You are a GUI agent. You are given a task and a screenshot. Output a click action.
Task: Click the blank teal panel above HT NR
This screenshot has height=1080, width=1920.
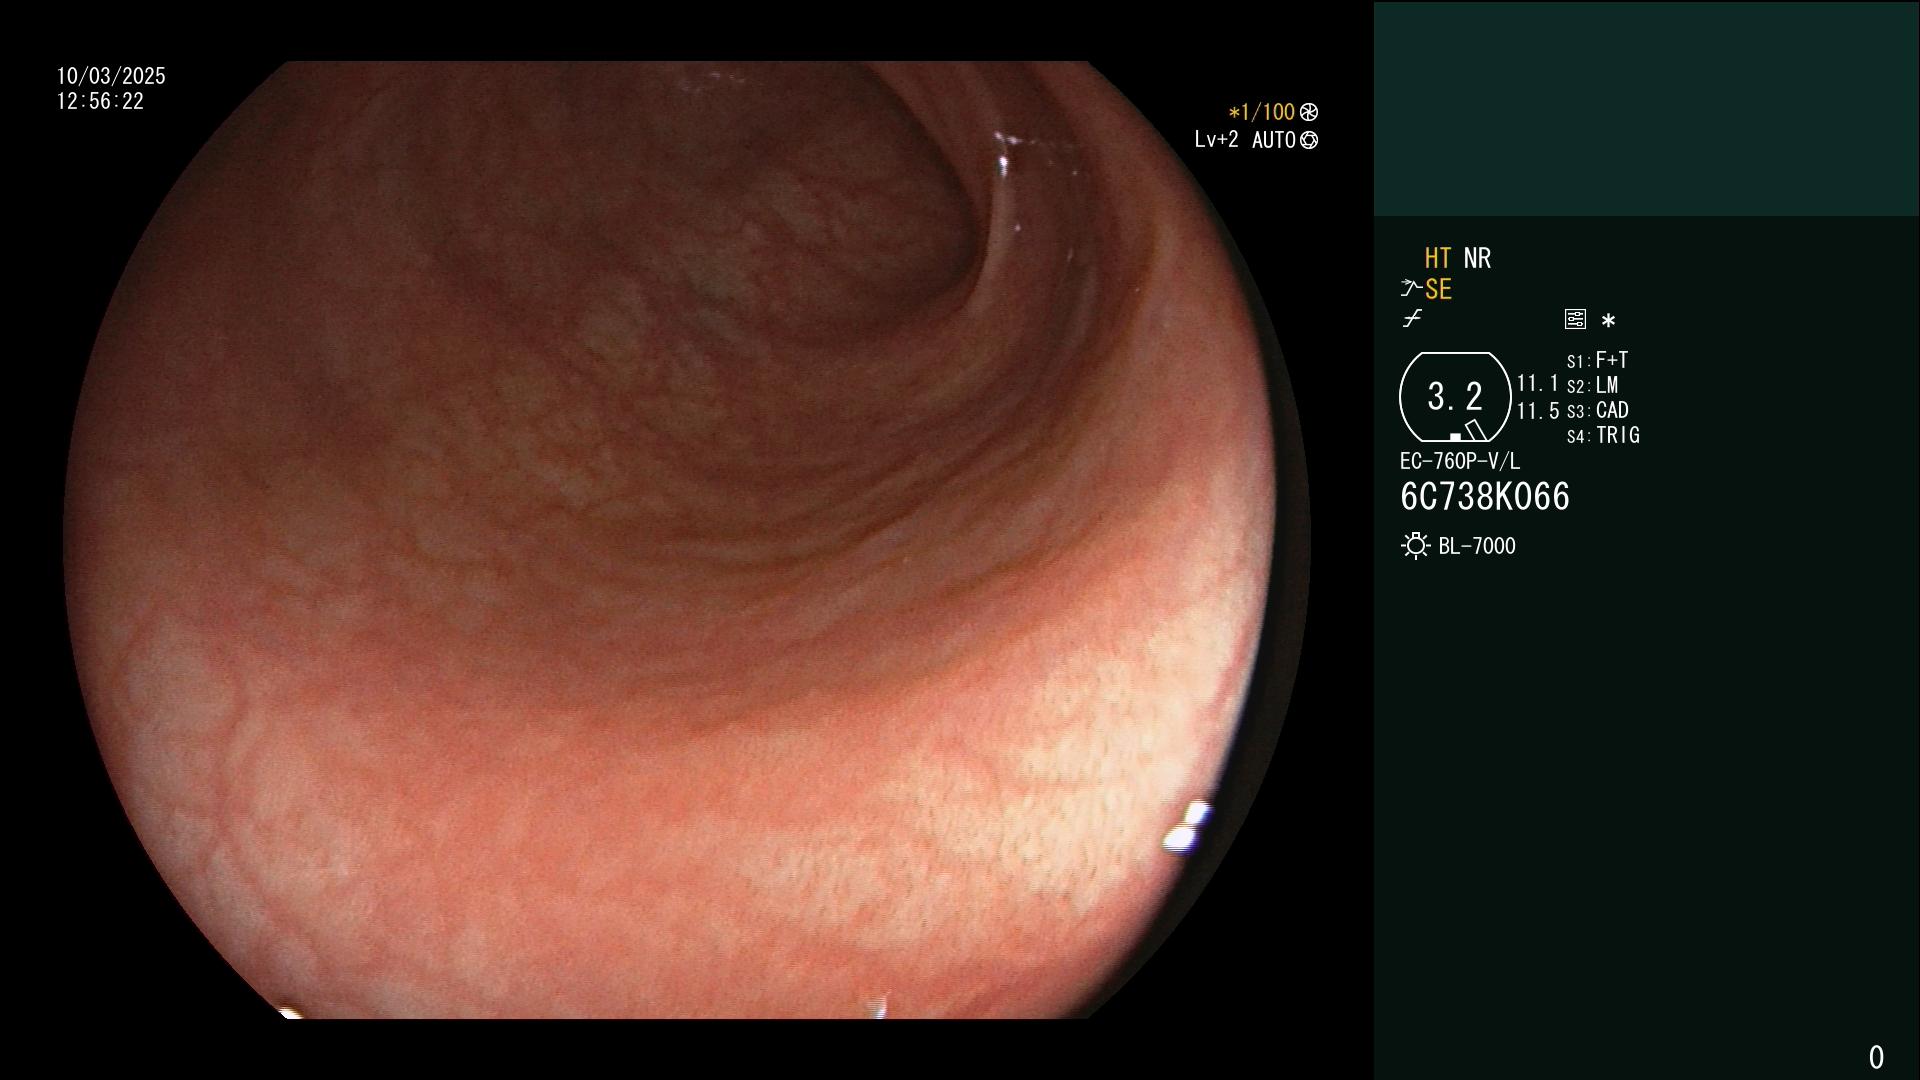pos(1646,109)
